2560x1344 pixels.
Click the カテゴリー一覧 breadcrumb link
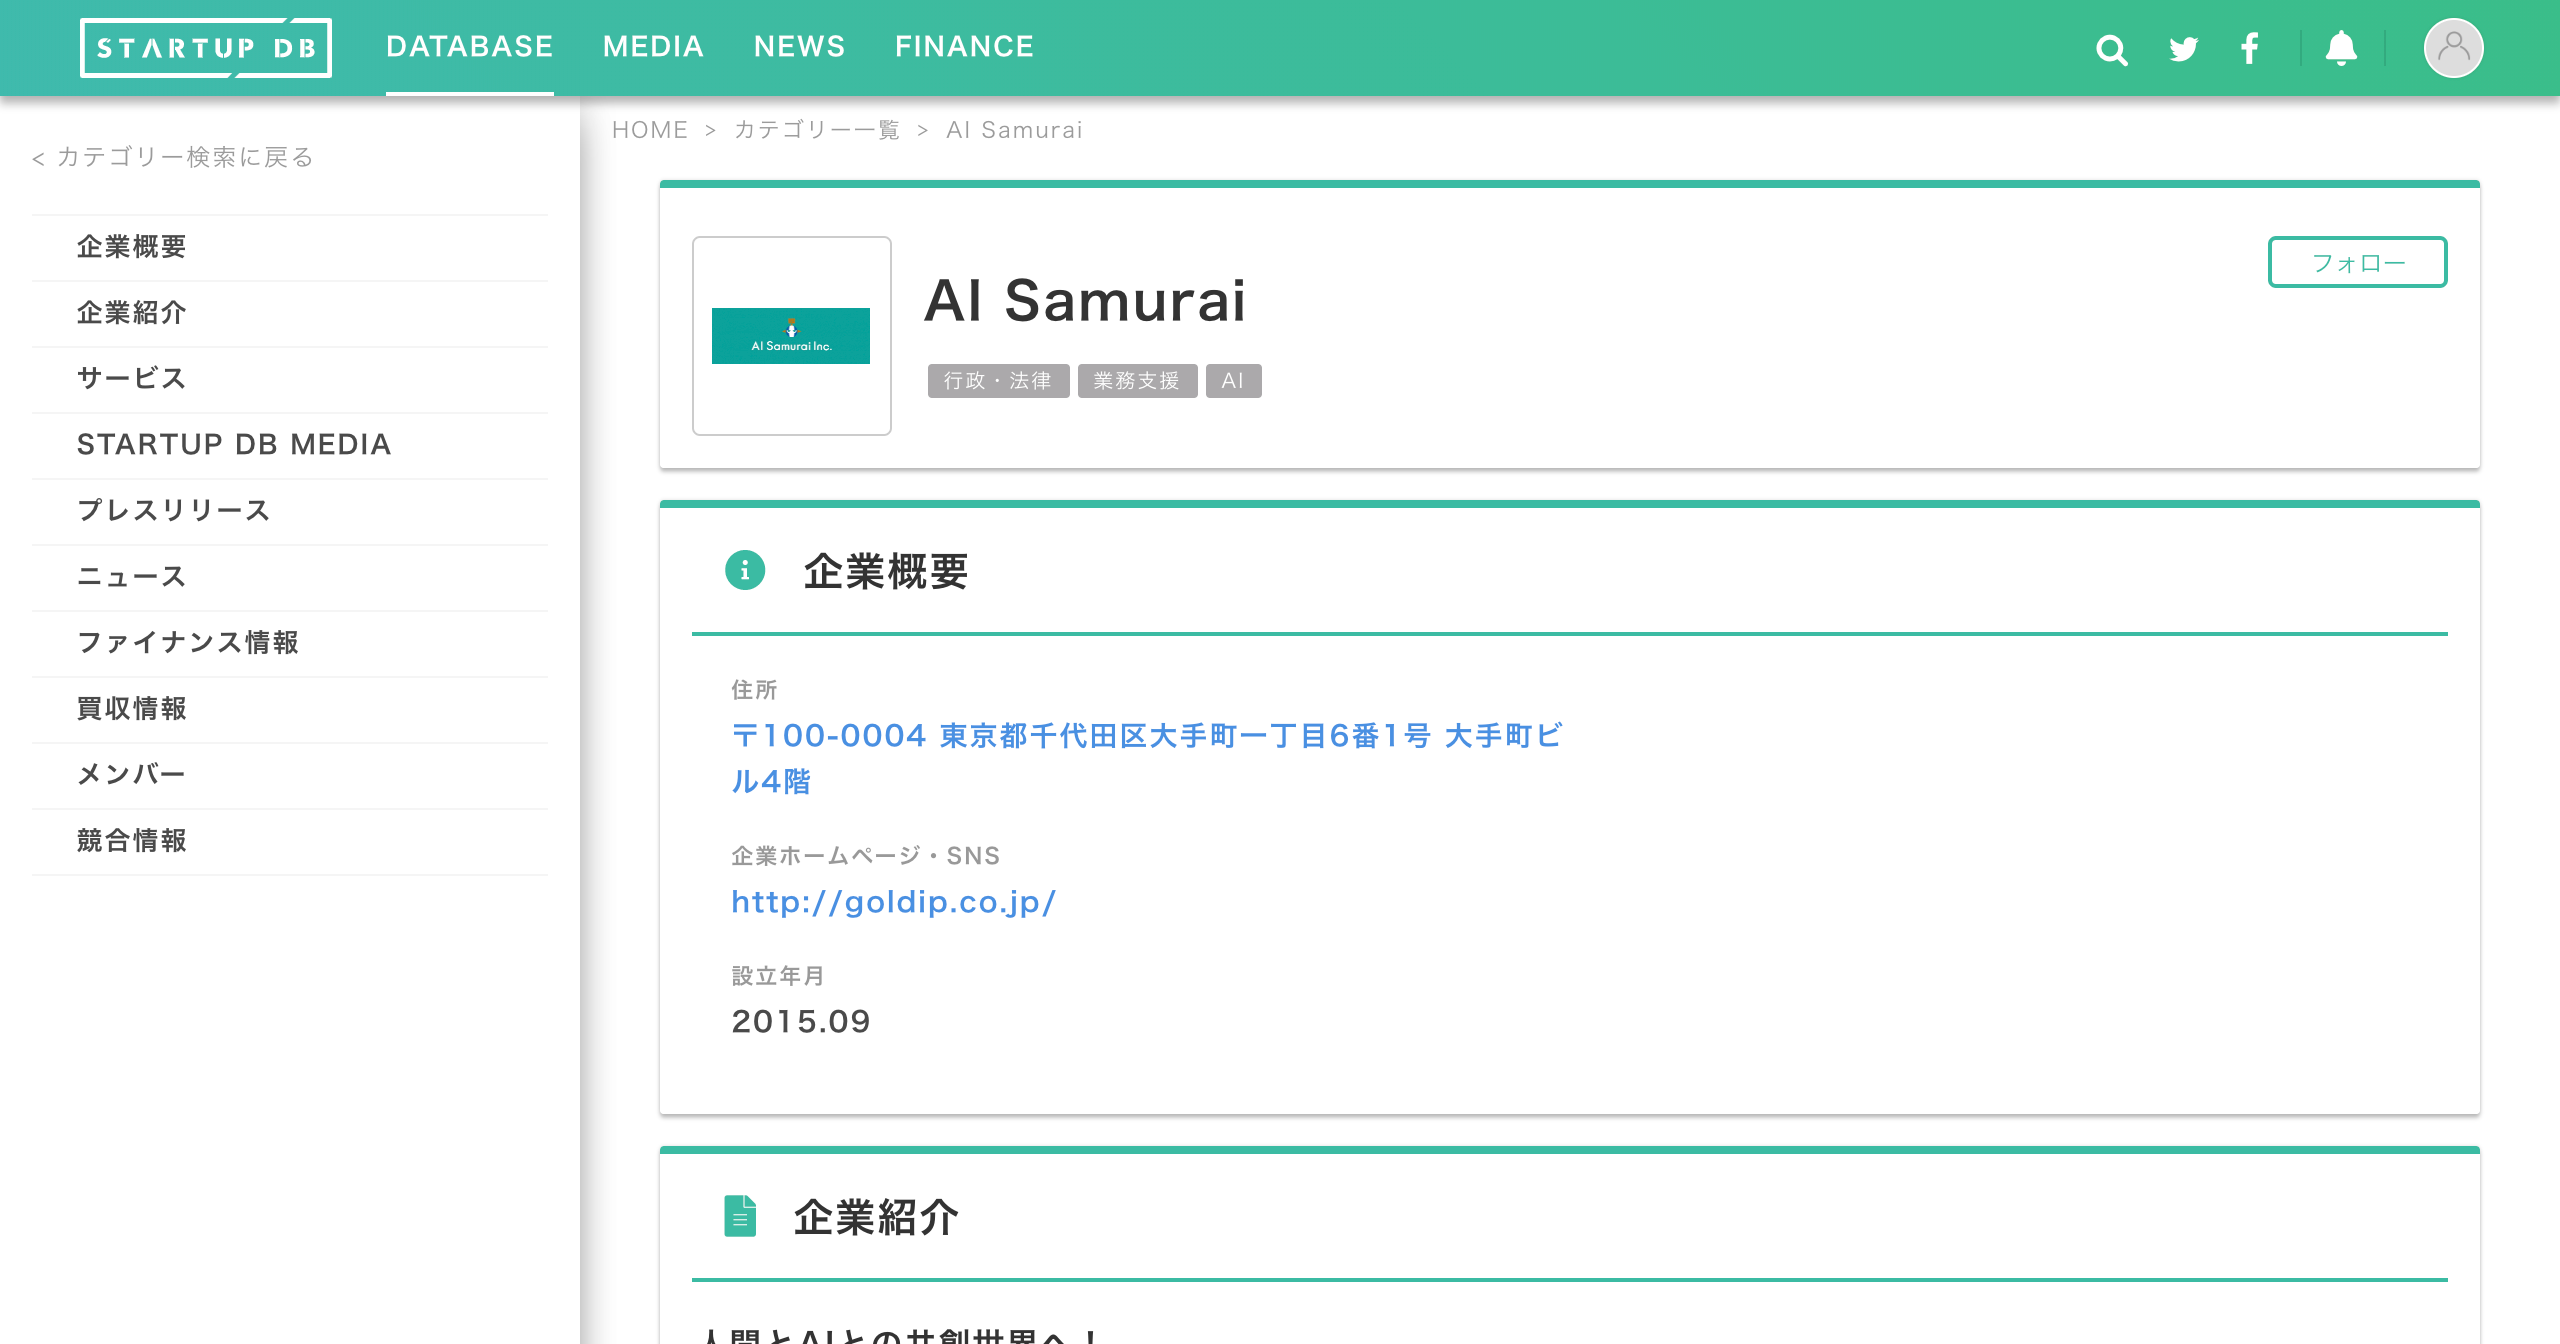coord(817,130)
